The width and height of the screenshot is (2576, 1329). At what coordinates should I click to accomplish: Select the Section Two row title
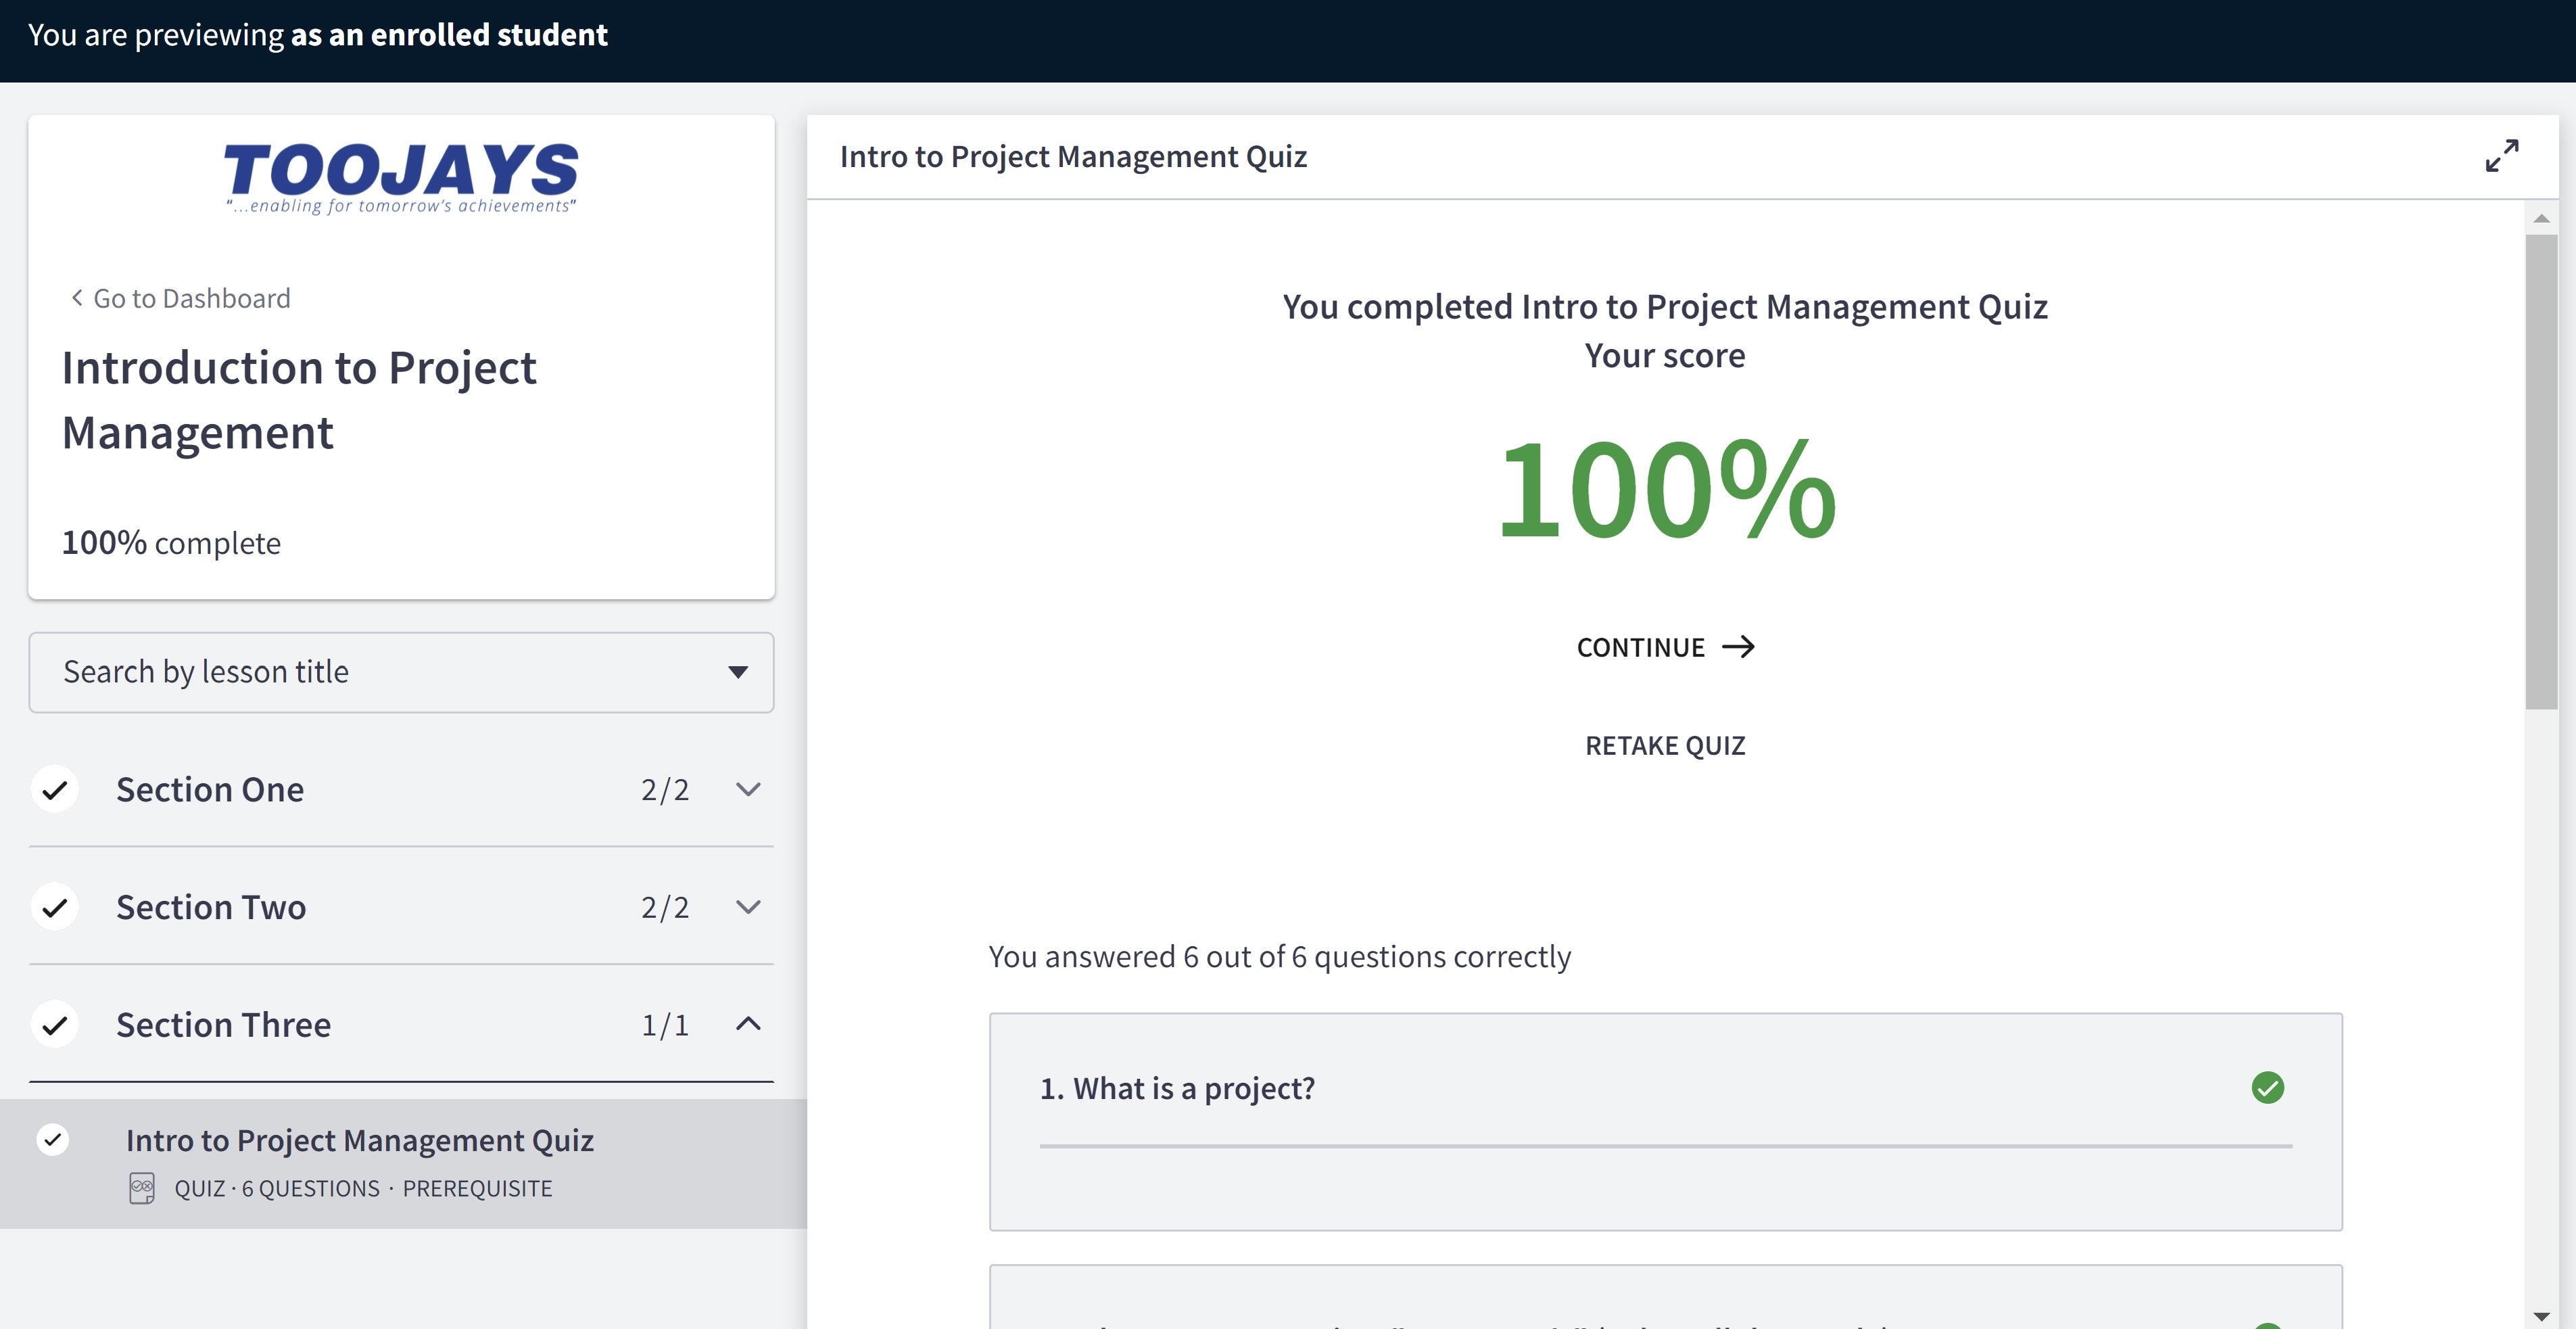click(211, 907)
